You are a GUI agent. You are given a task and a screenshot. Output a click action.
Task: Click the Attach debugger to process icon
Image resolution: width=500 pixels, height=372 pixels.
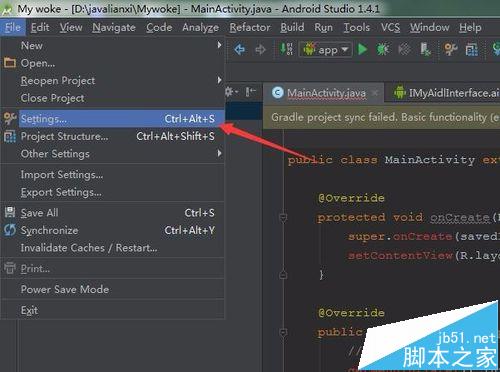coord(425,49)
